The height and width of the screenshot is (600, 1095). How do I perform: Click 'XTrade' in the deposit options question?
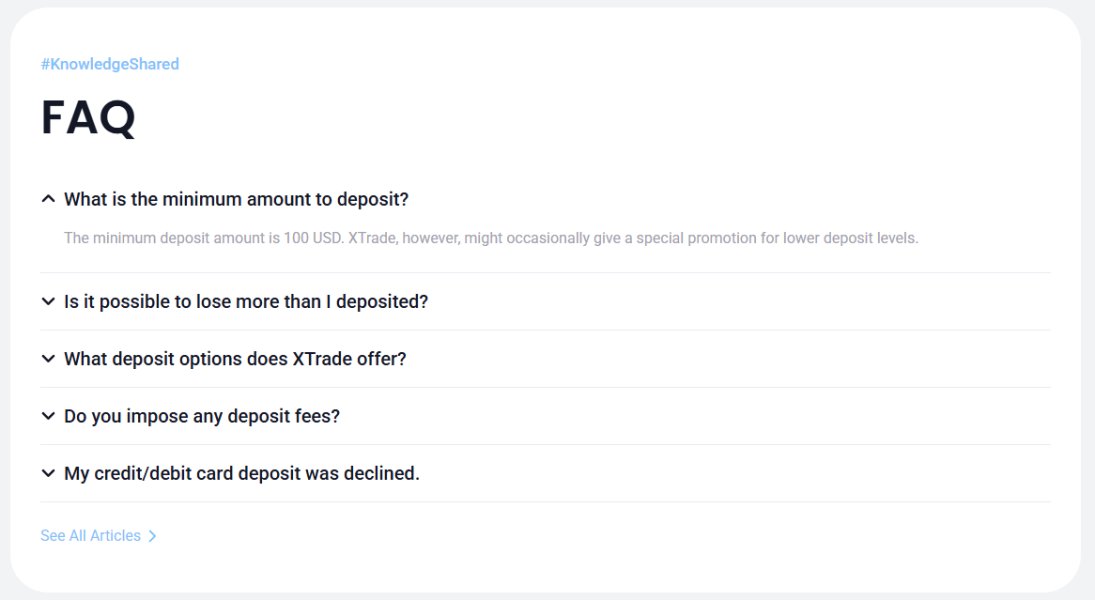tap(322, 358)
